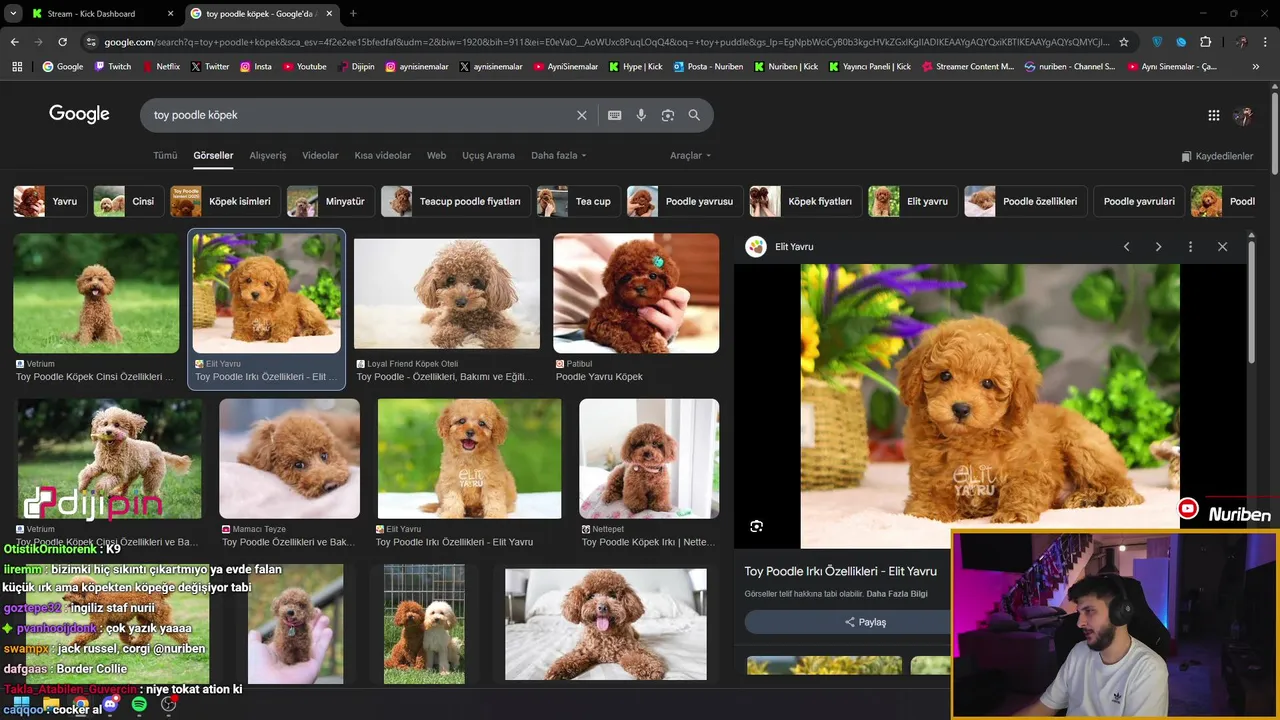This screenshot has width=1280, height=720.
Task: Close the toy poodle köpek browser tab
Action: (x=329, y=14)
